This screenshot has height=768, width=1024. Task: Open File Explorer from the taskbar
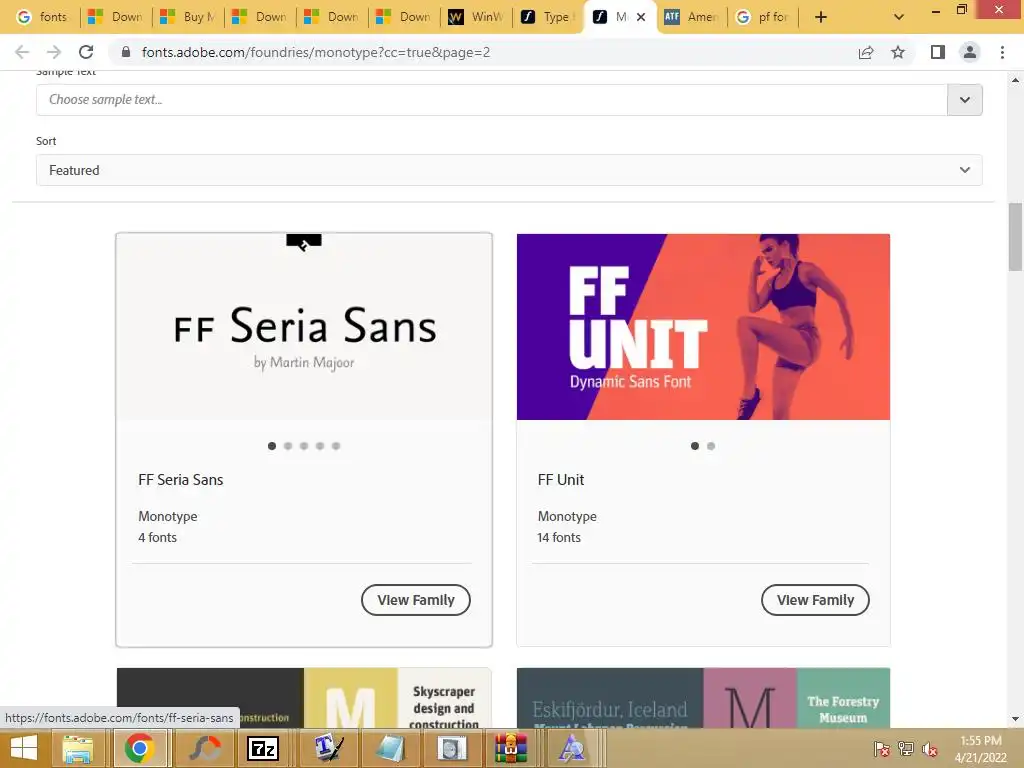point(77,748)
